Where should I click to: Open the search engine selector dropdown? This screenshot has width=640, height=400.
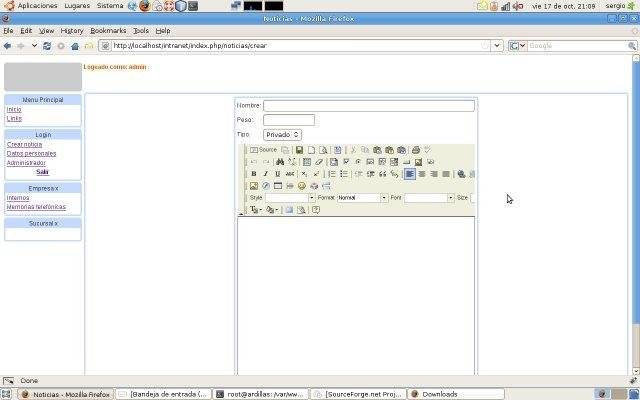coord(517,46)
